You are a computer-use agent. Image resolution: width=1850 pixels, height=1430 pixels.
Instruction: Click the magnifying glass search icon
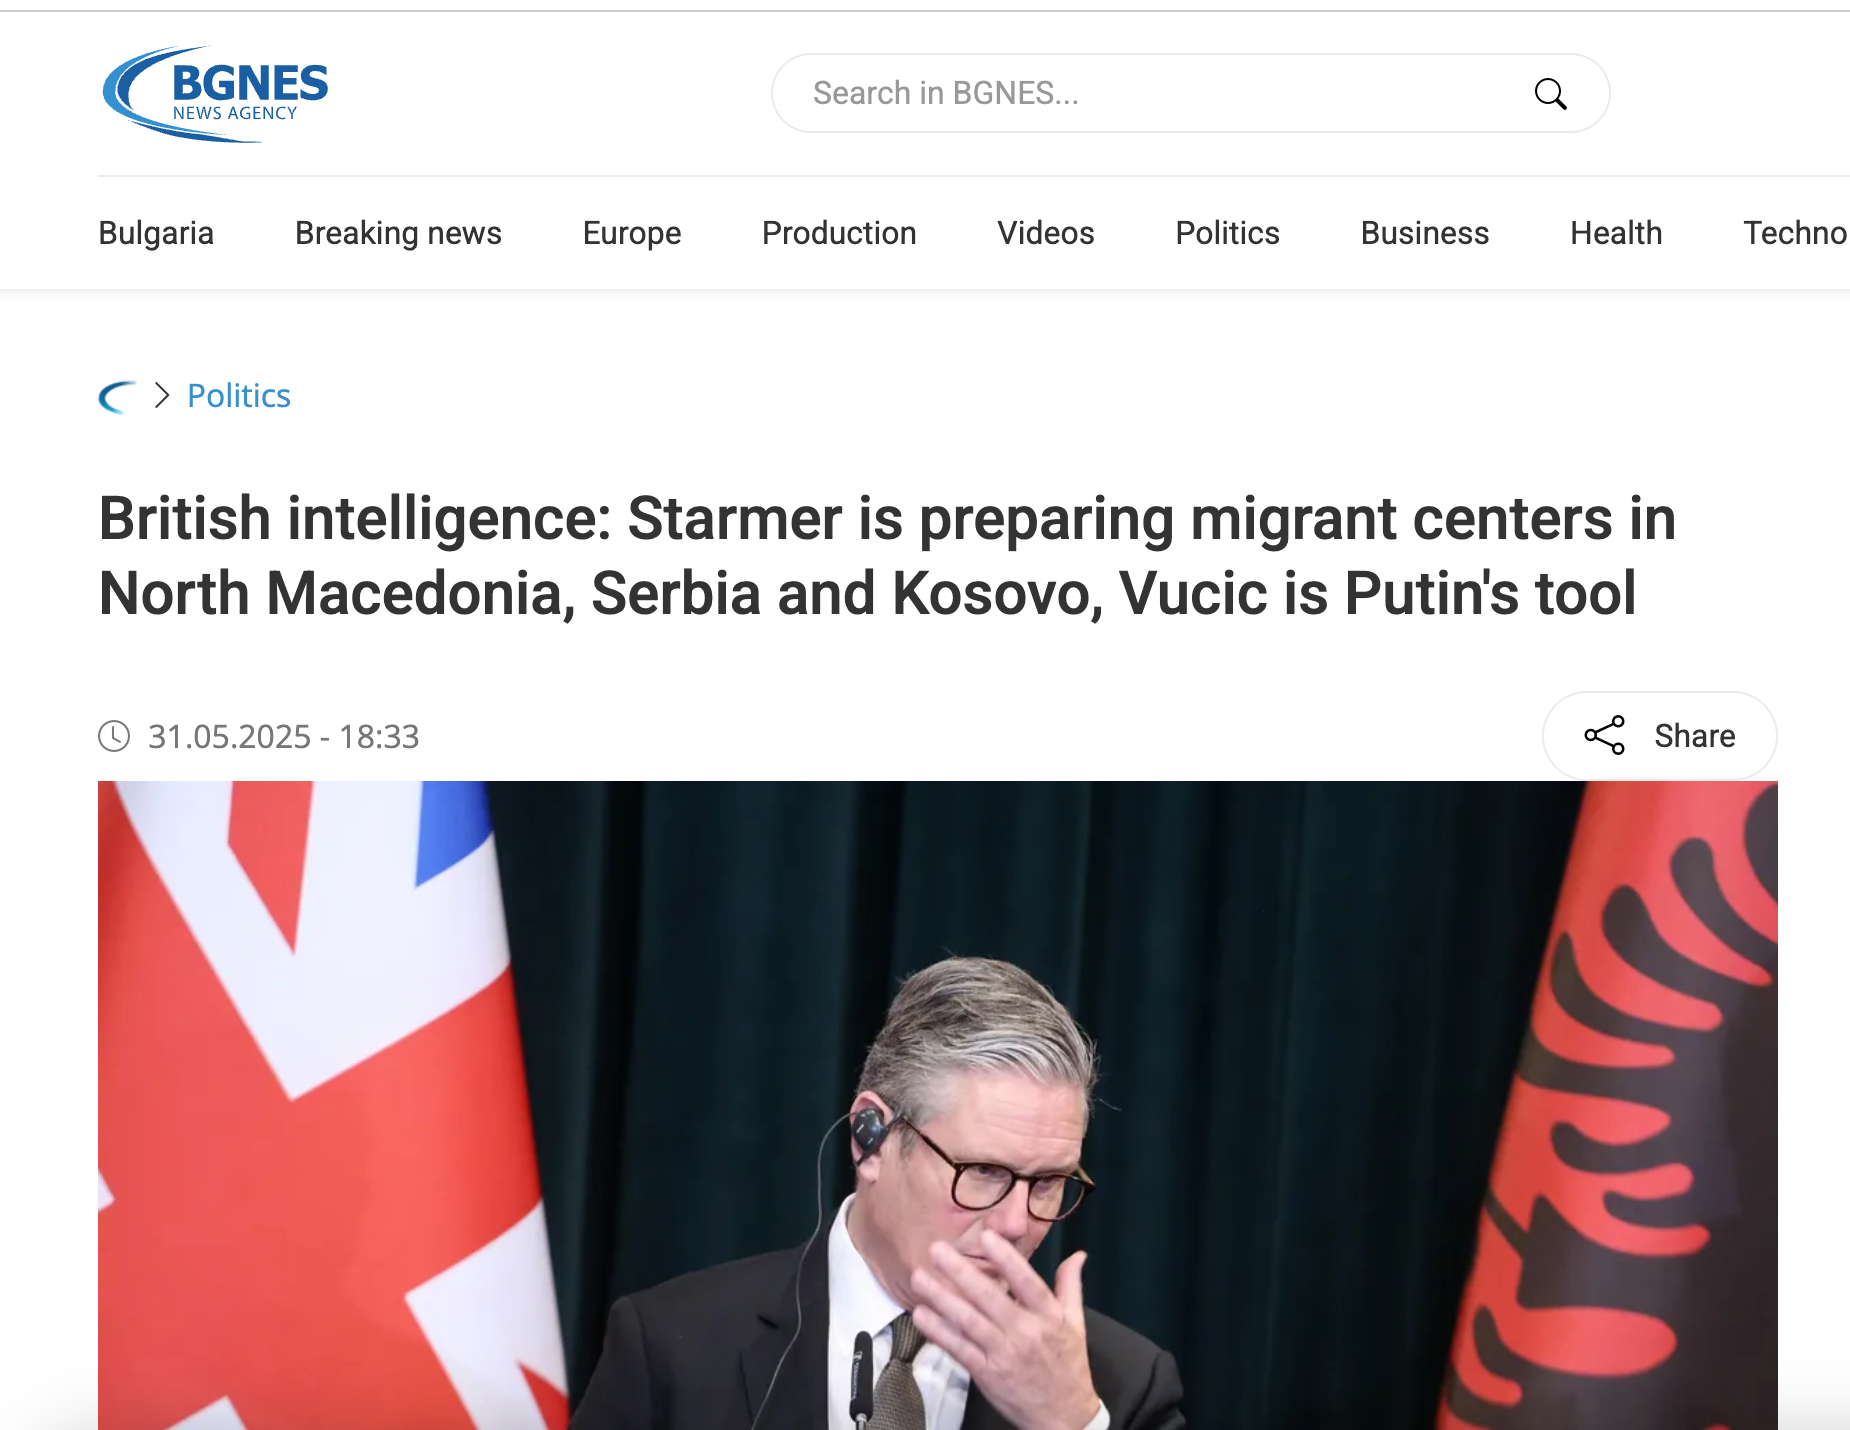[1550, 94]
